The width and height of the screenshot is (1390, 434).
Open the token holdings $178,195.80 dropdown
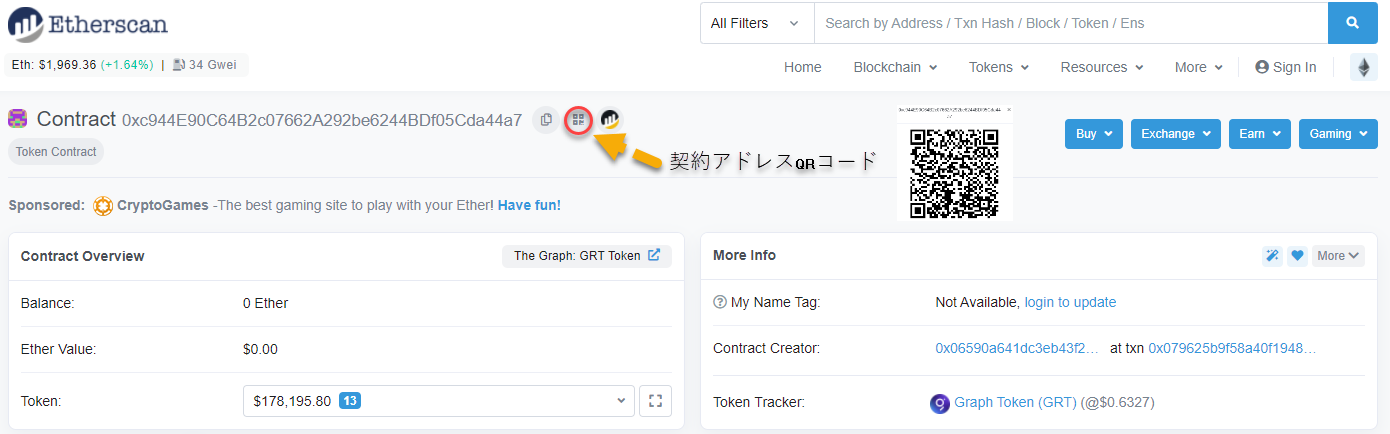pyautogui.click(x=439, y=401)
